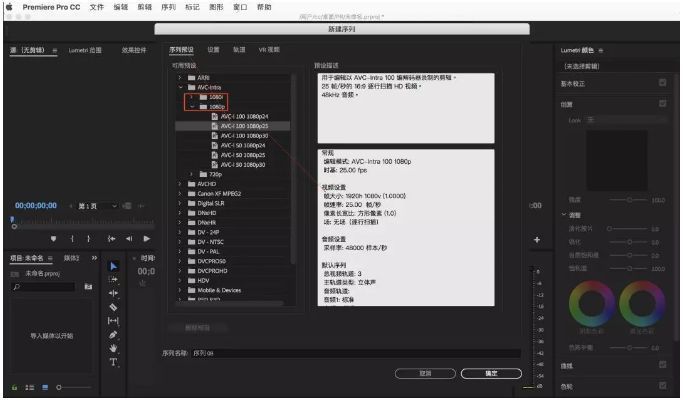Select preset AVC-I 100 1080p24
Image resolution: width=683 pixels, height=403 pixels.
pos(244,117)
